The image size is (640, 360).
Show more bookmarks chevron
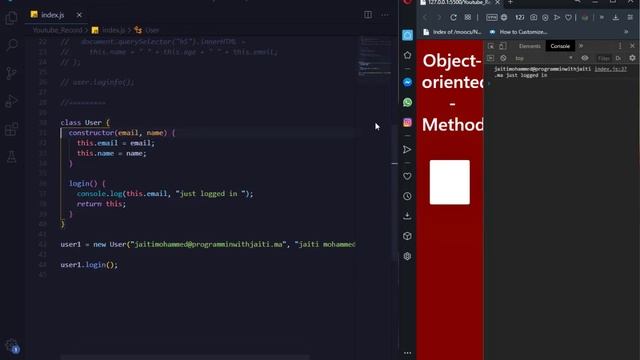tap(626, 32)
